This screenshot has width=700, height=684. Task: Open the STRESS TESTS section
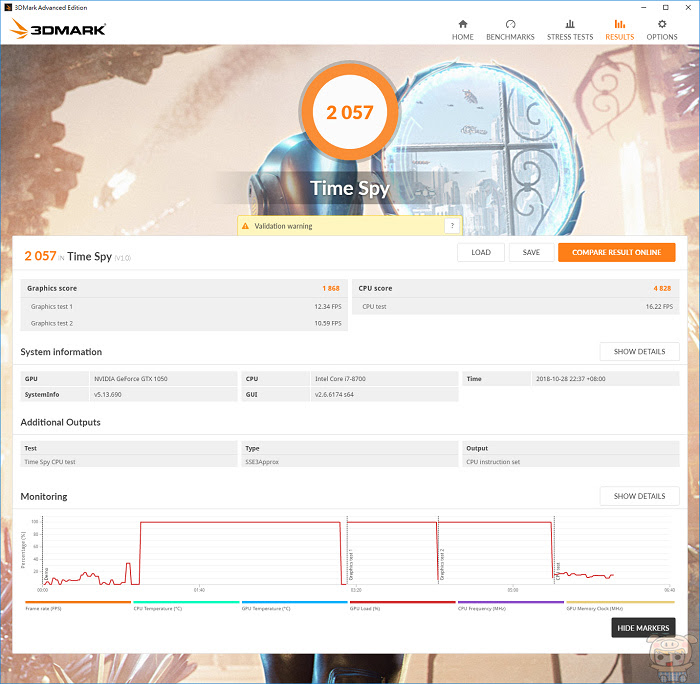click(570, 30)
